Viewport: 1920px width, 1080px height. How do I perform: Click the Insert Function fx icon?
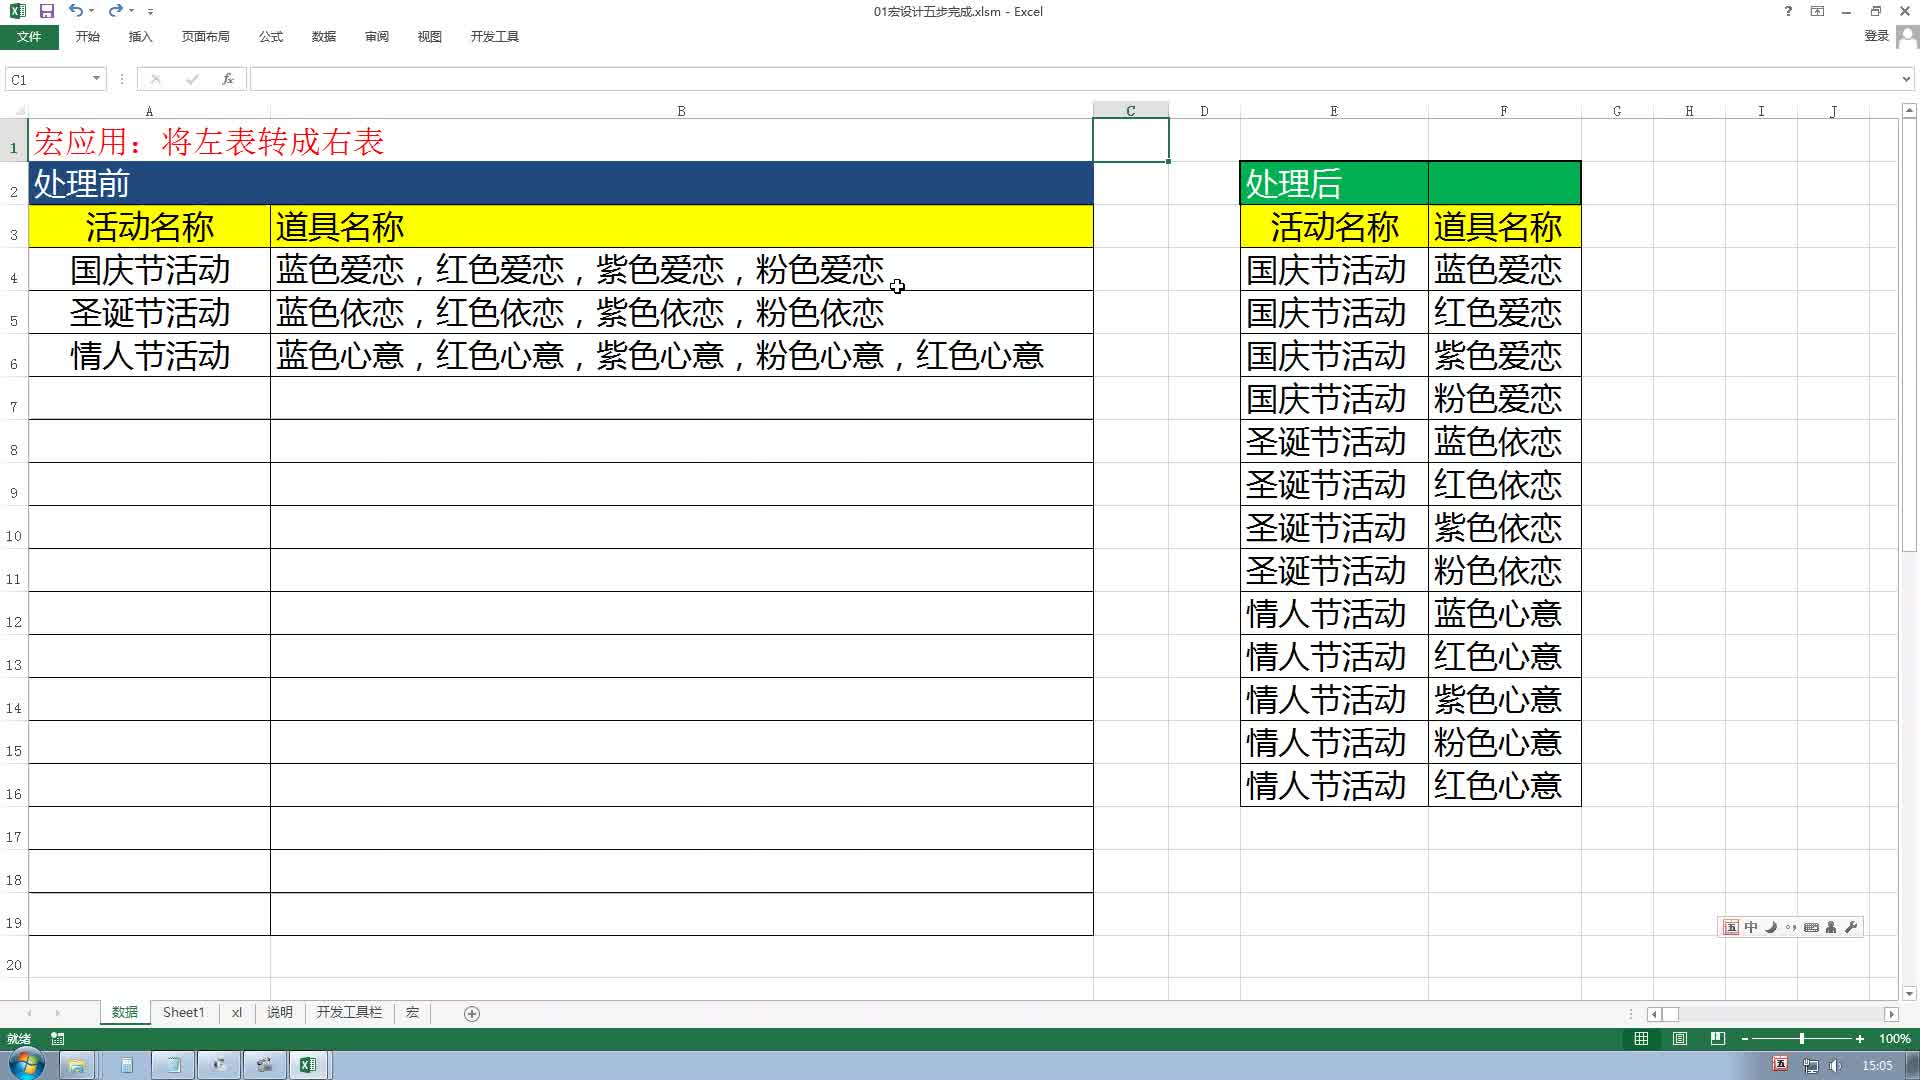[228, 79]
